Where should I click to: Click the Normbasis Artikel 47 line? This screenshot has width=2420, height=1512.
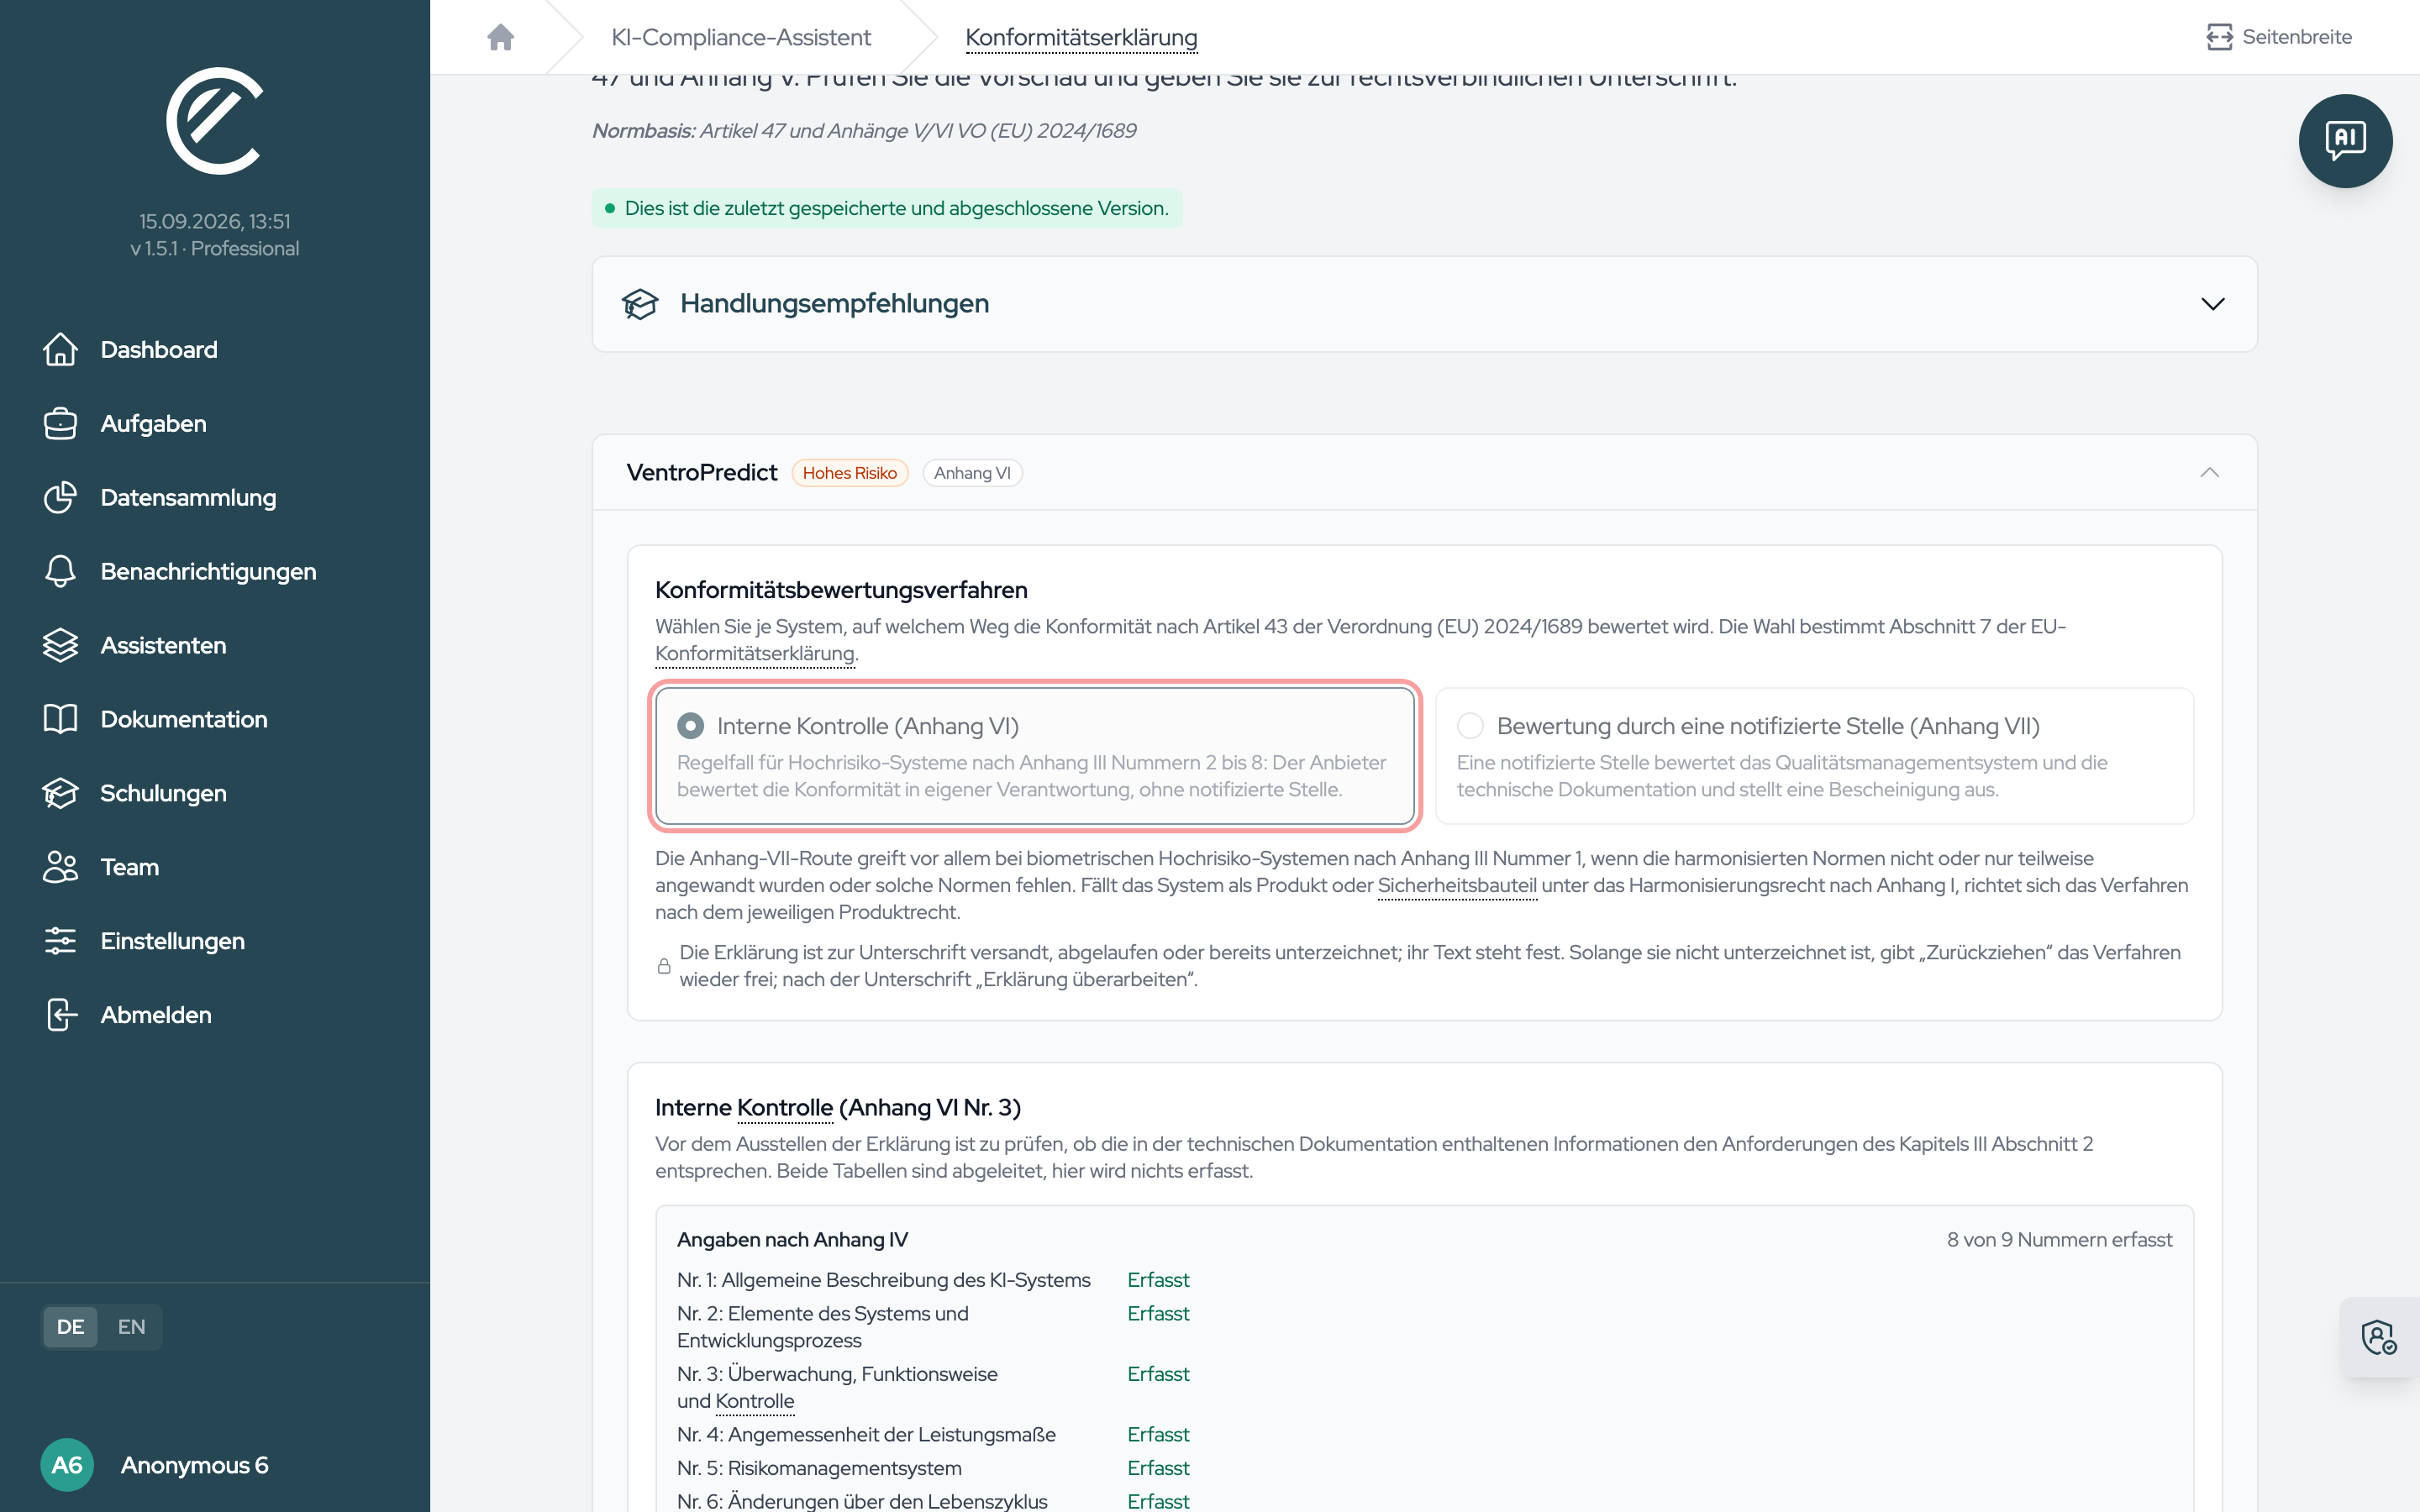click(x=864, y=131)
